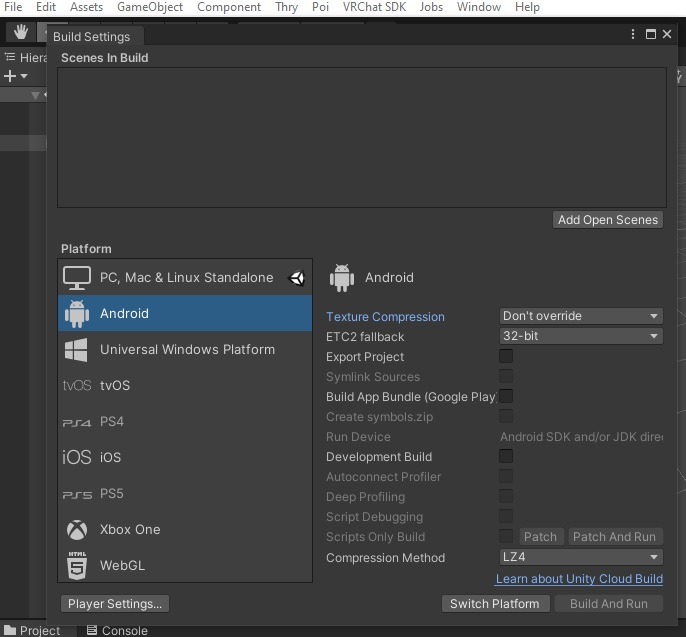The image size is (686, 637).
Task: Click the tvOS platform icon
Action: click(77, 385)
